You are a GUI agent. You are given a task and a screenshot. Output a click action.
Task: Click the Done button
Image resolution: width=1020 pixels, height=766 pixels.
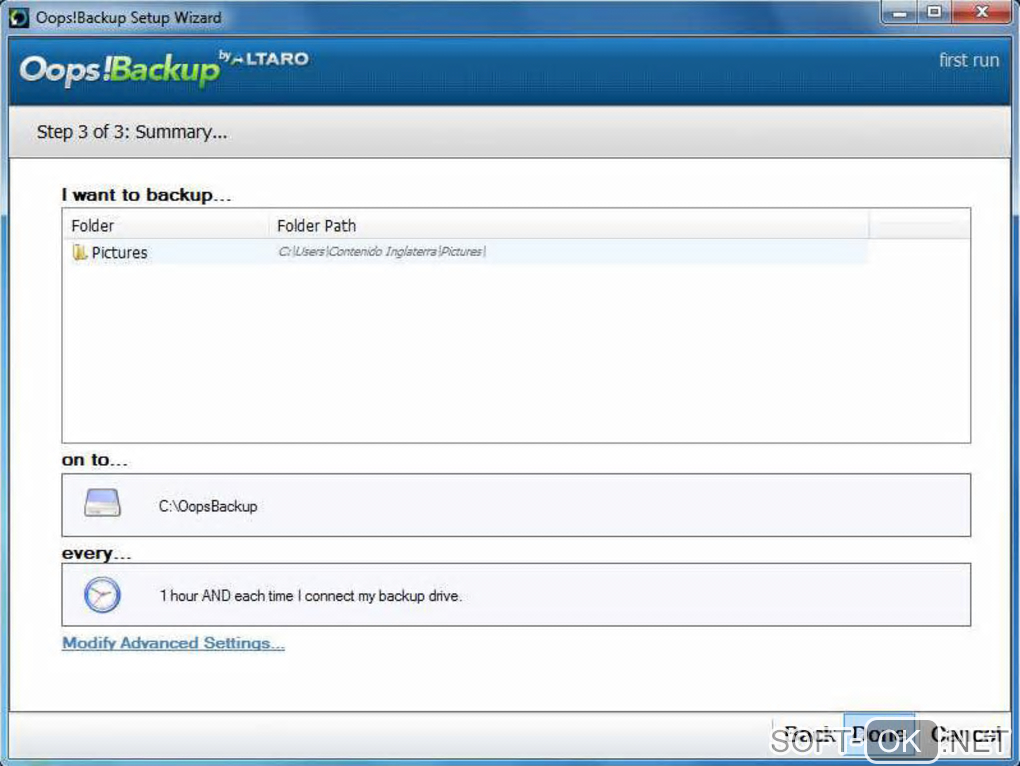tap(879, 735)
